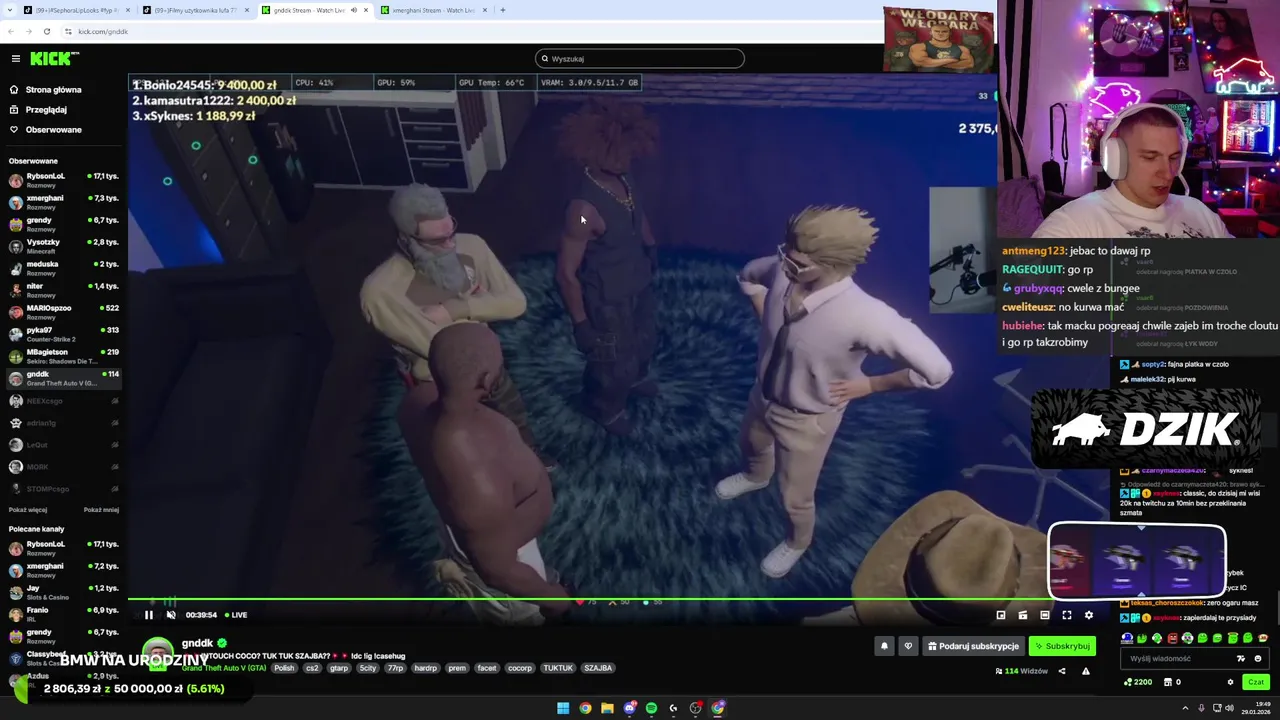Send message with Czat button
1280x720 pixels.
pyautogui.click(x=1256, y=682)
